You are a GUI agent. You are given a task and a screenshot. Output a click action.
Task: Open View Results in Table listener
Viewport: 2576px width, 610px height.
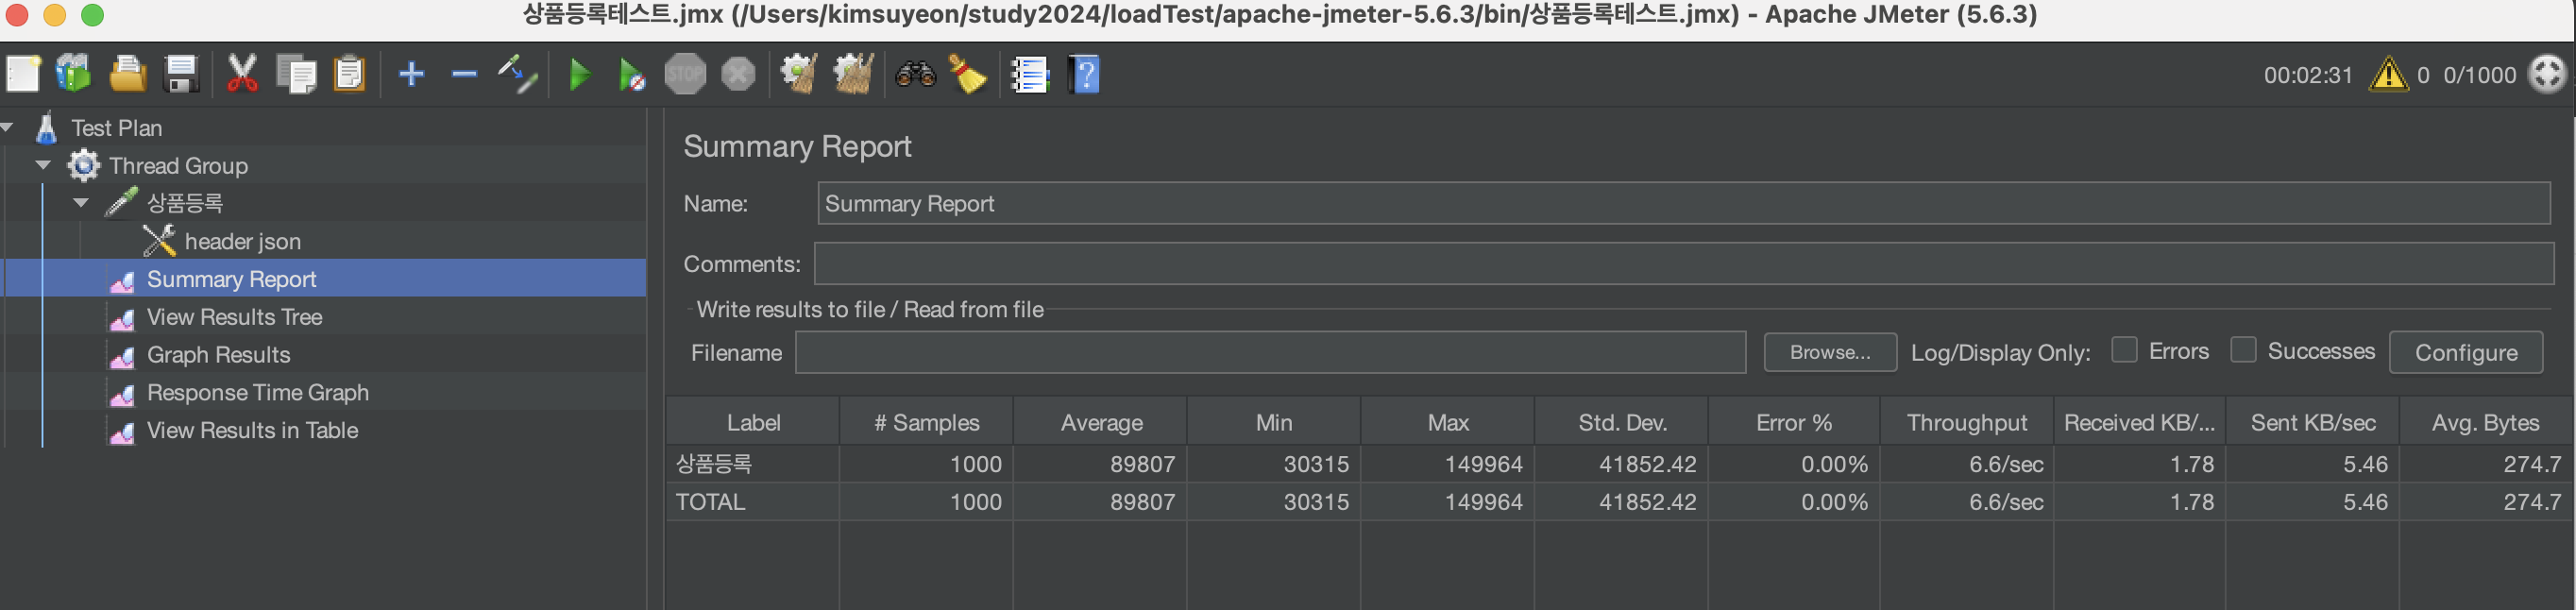252,430
